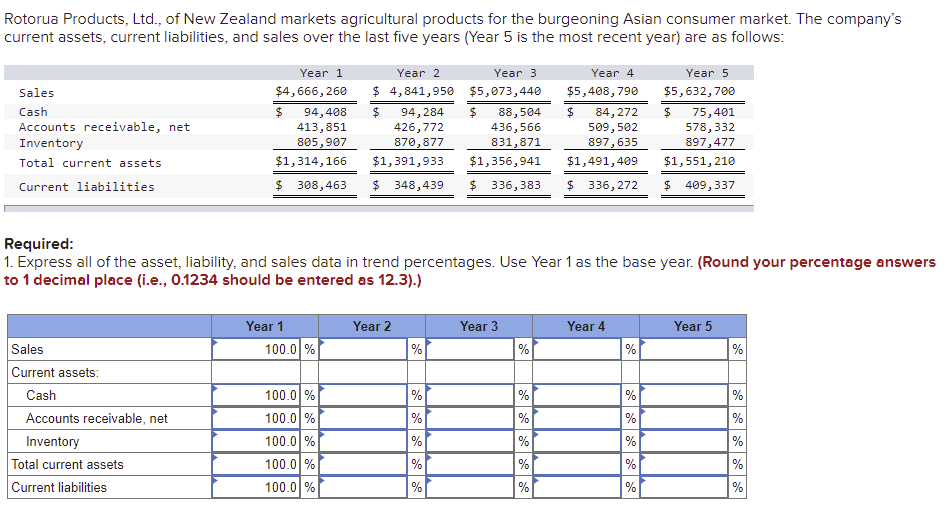This screenshot has height=506, width=951.
Task: Click the 'Year 4' answer table header
Action: 586,326
